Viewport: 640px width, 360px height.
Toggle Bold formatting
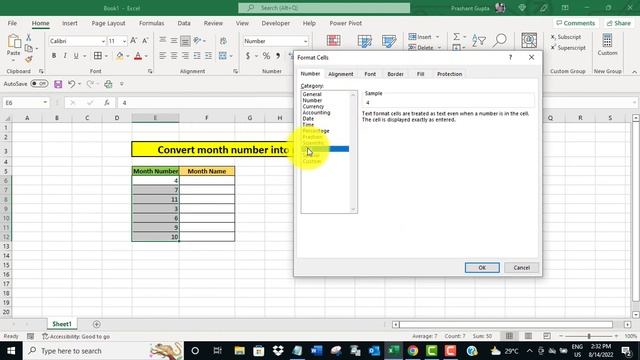54,56
